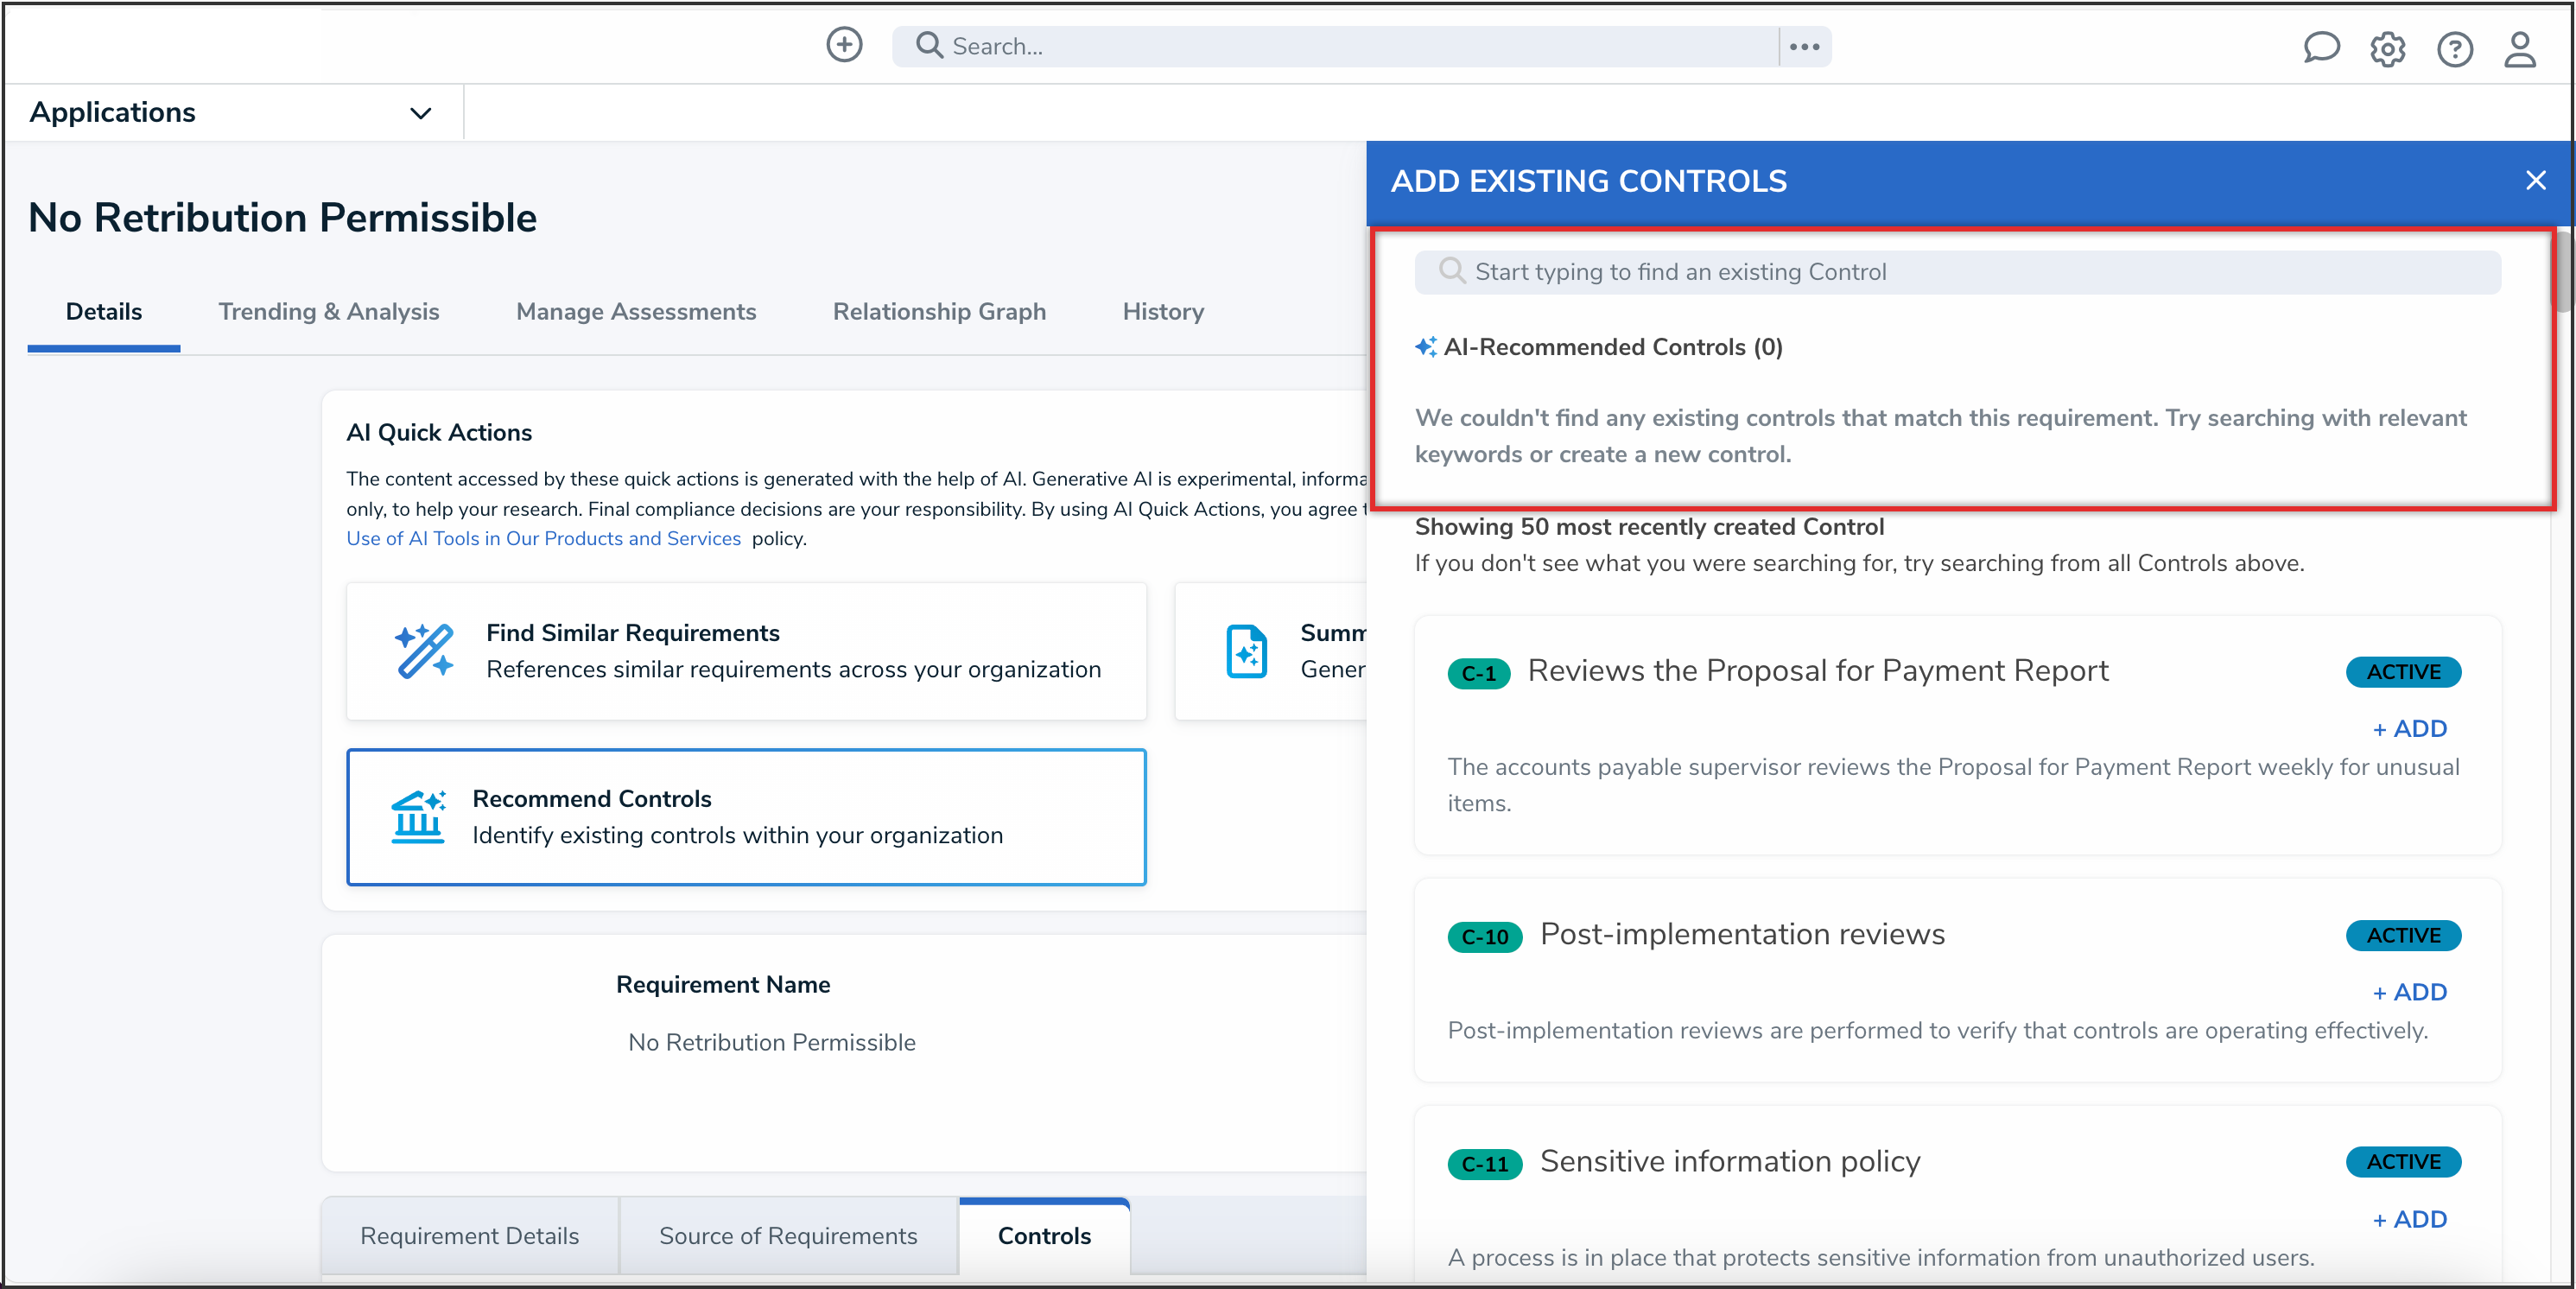Add the Post-implementation reviews control
This screenshot has height=1289, width=2576.
[2409, 992]
